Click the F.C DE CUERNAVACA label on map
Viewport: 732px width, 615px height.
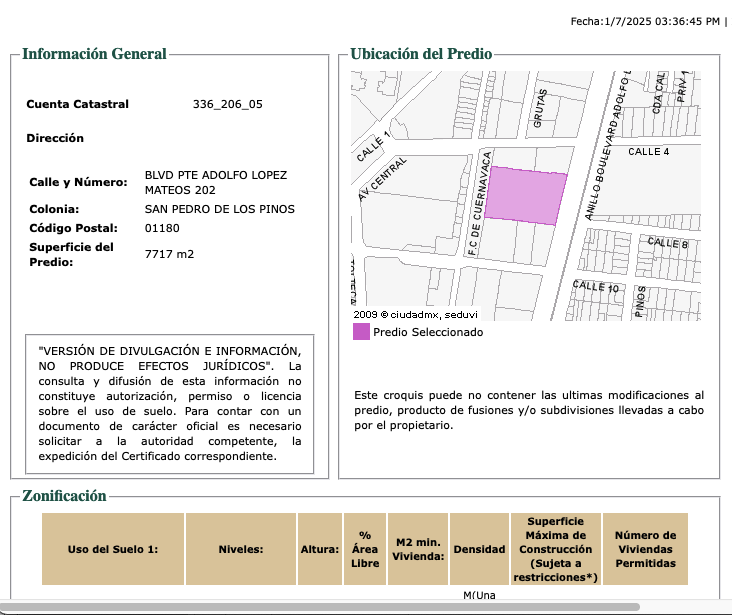pyautogui.click(x=480, y=203)
